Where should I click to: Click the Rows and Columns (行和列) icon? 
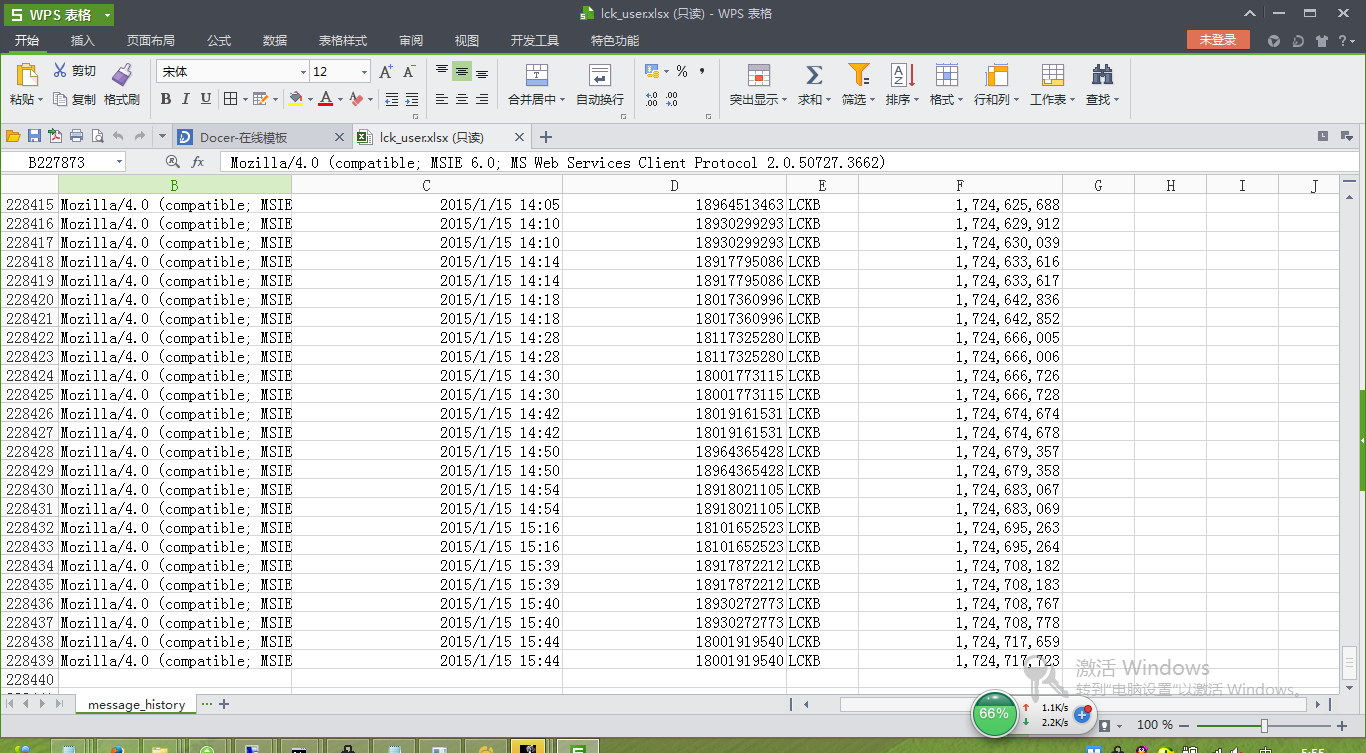pos(996,75)
